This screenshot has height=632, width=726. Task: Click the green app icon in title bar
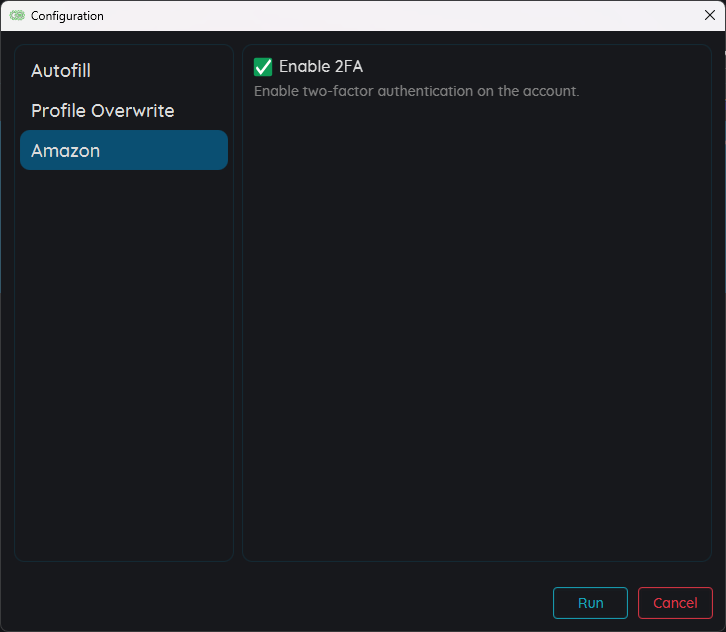pos(17,16)
